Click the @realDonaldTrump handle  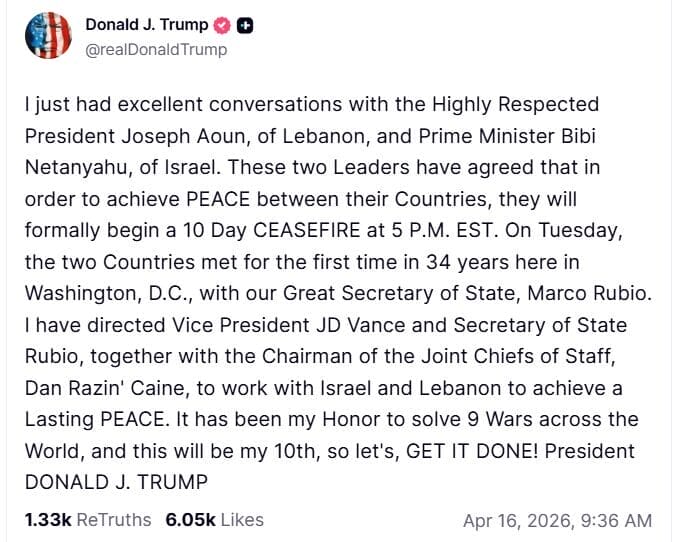pyautogui.click(x=156, y=49)
